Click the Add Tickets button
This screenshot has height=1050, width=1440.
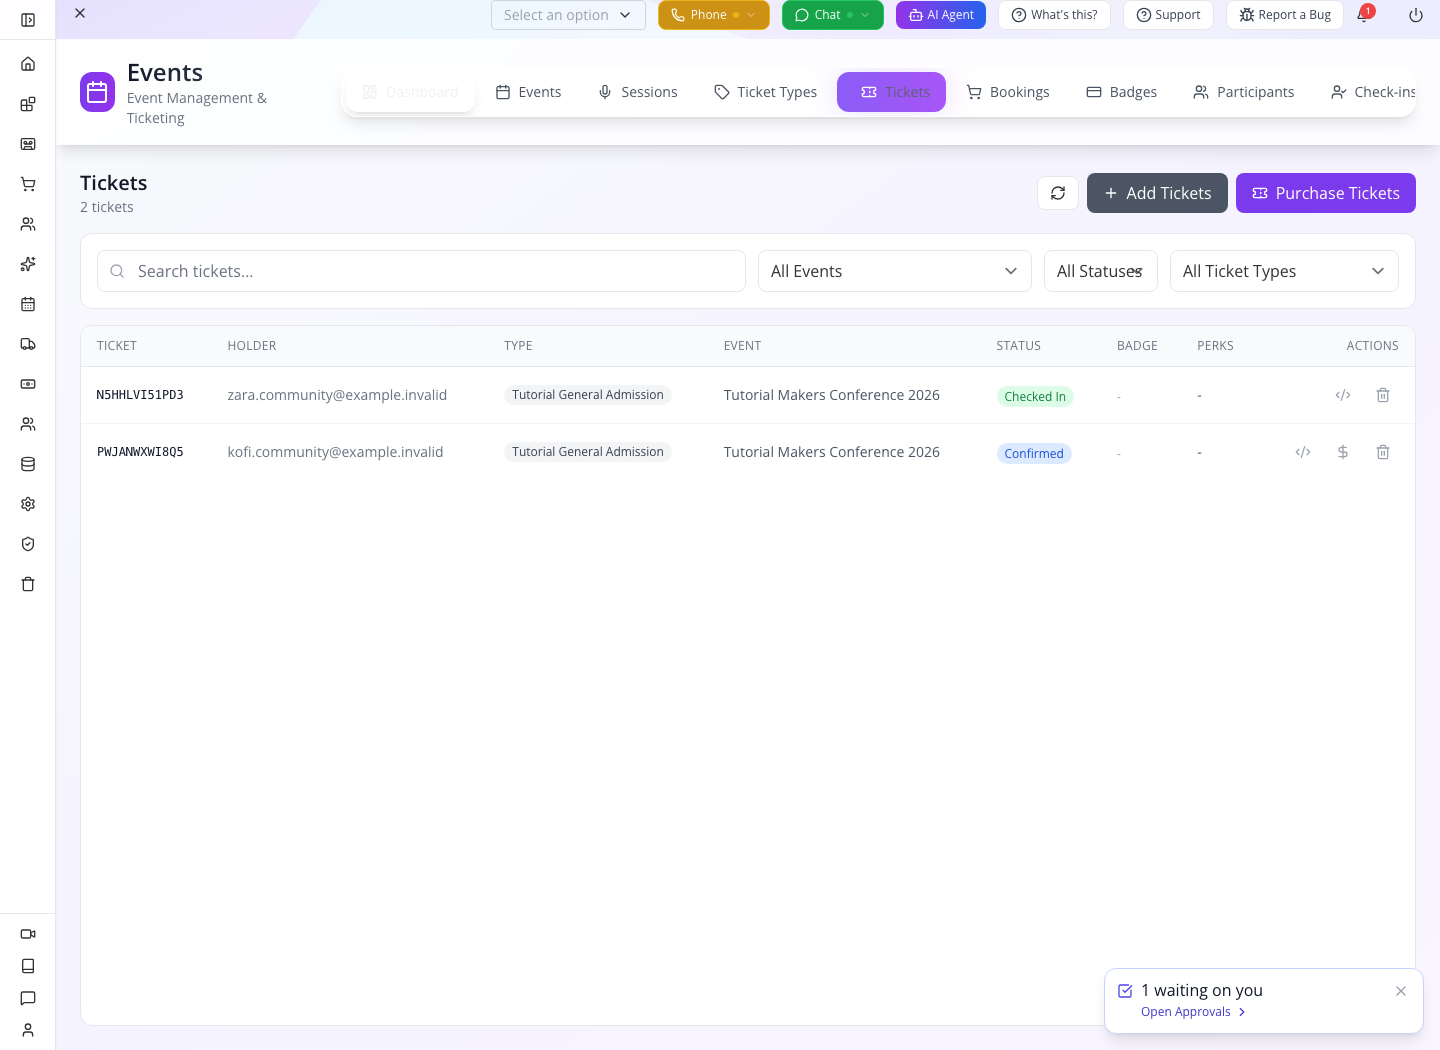1157,193
